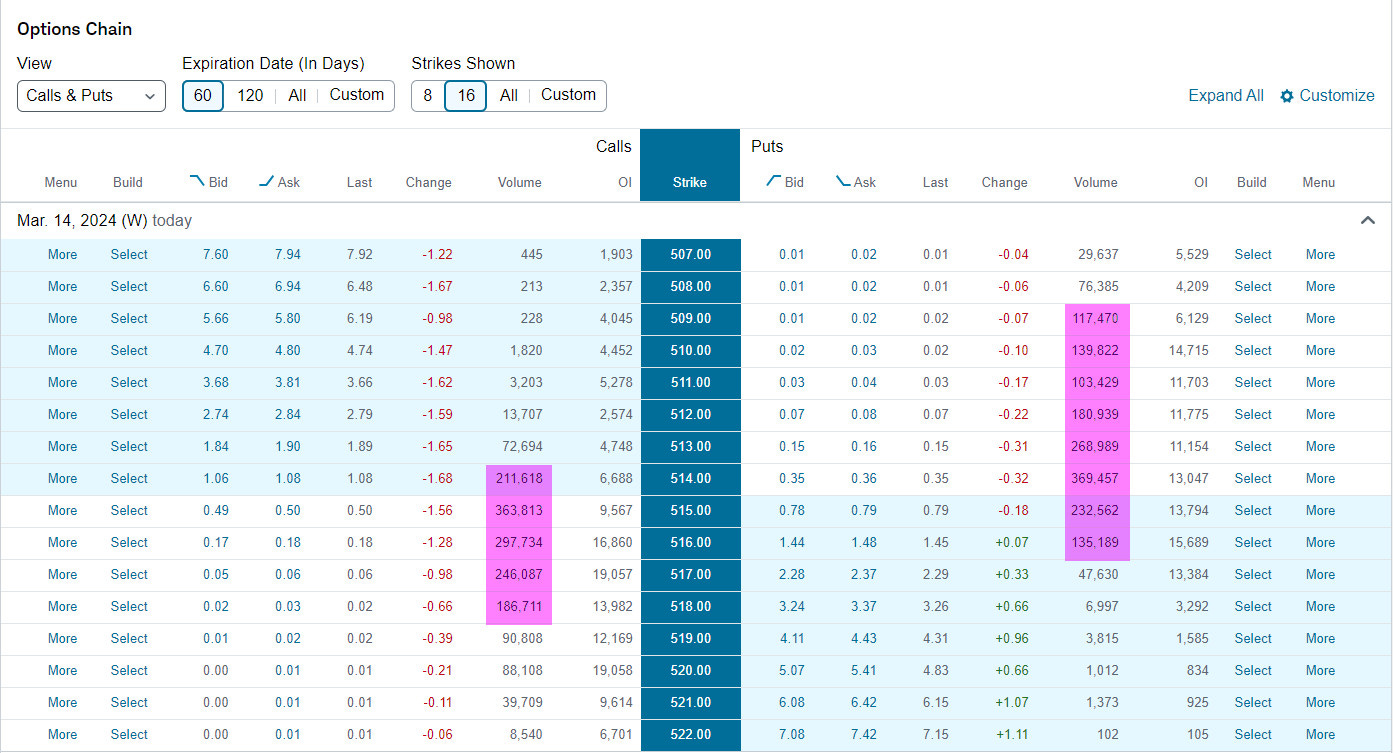Click puts bid 7.08 at 522.00 strike
1393x753 pixels.
(792, 735)
